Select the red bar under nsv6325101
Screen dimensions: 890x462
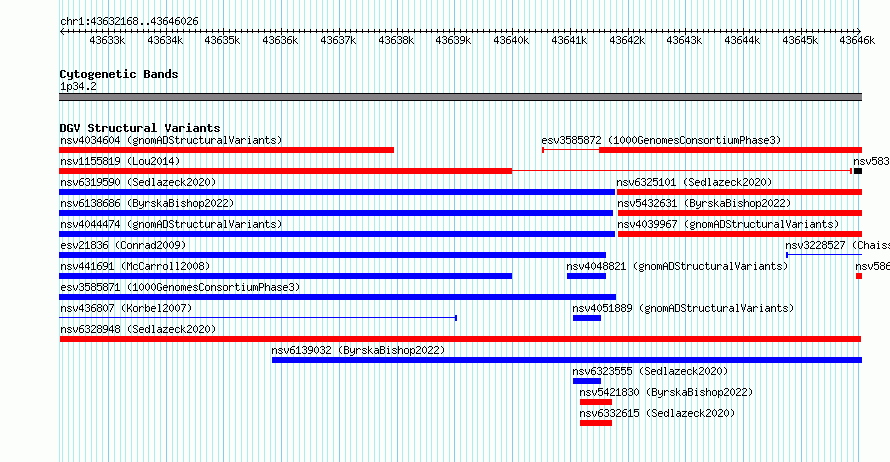[739, 192]
